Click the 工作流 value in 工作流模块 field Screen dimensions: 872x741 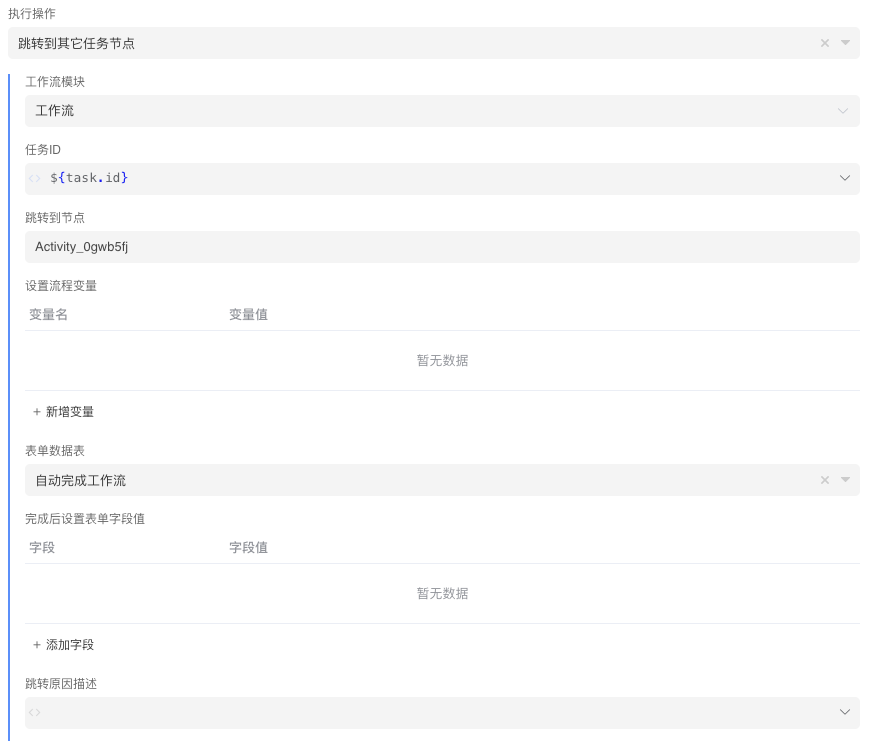[55, 111]
